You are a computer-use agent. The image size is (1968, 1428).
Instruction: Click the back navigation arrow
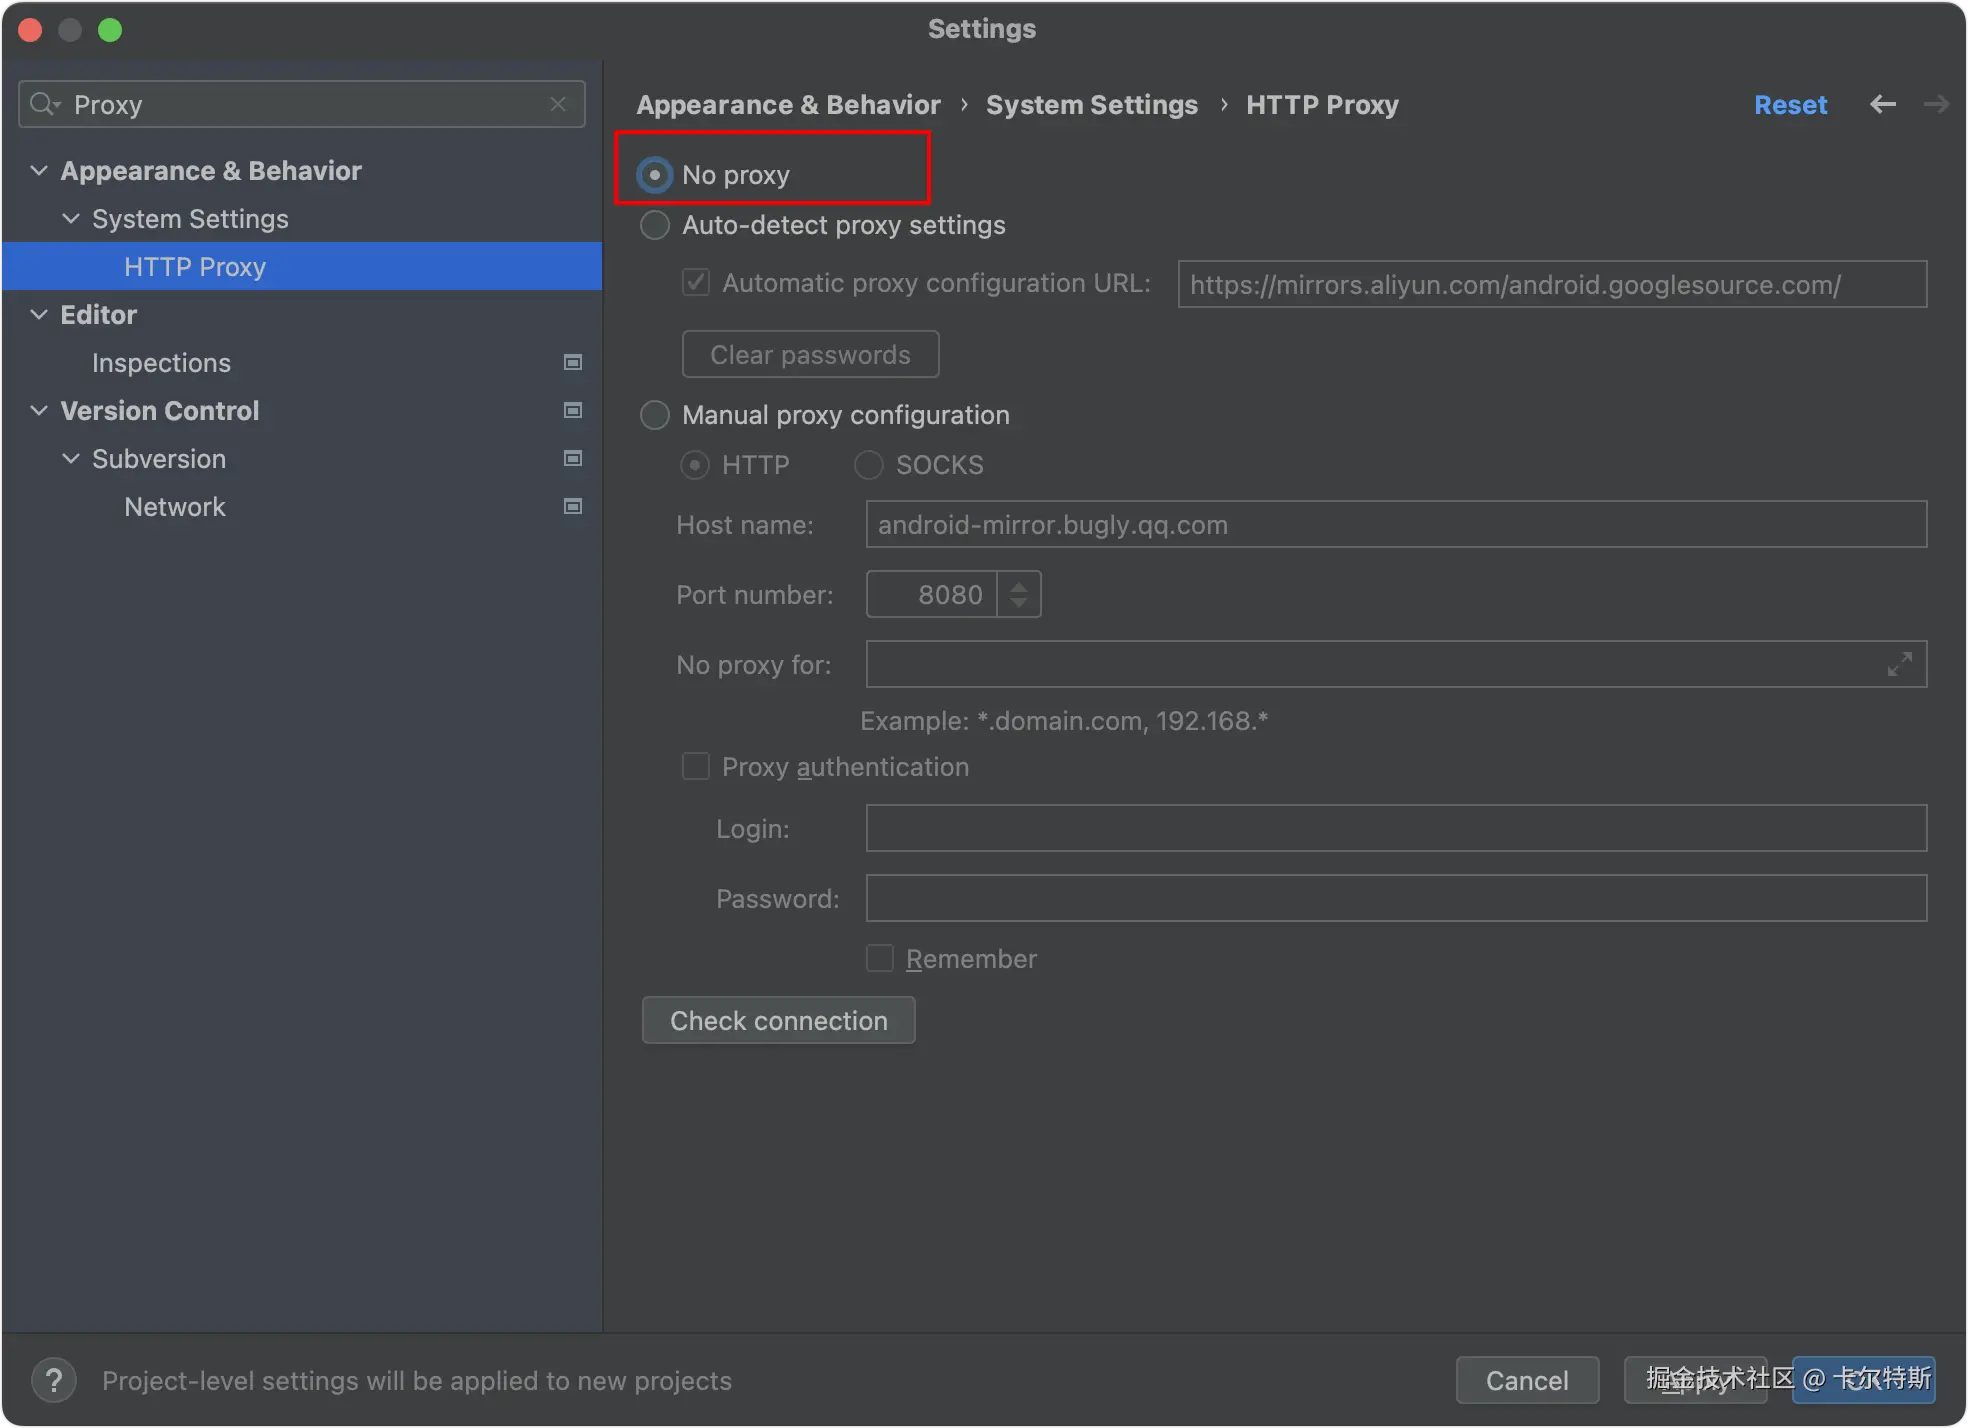[x=1883, y=104]
